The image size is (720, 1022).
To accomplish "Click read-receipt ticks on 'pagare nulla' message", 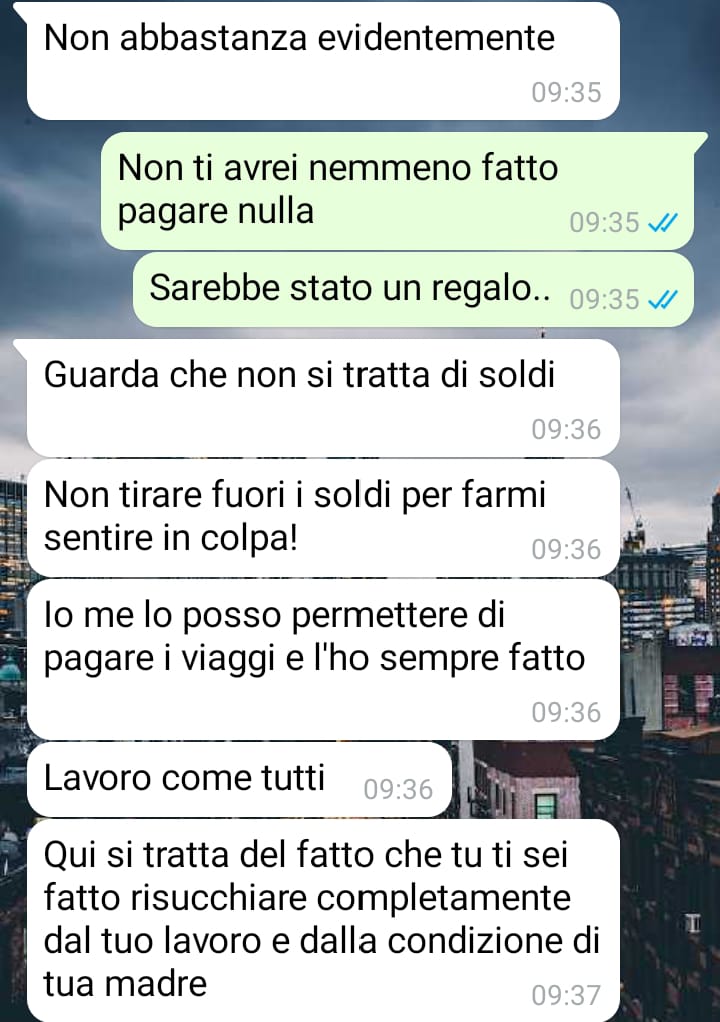I will point(663,223).
